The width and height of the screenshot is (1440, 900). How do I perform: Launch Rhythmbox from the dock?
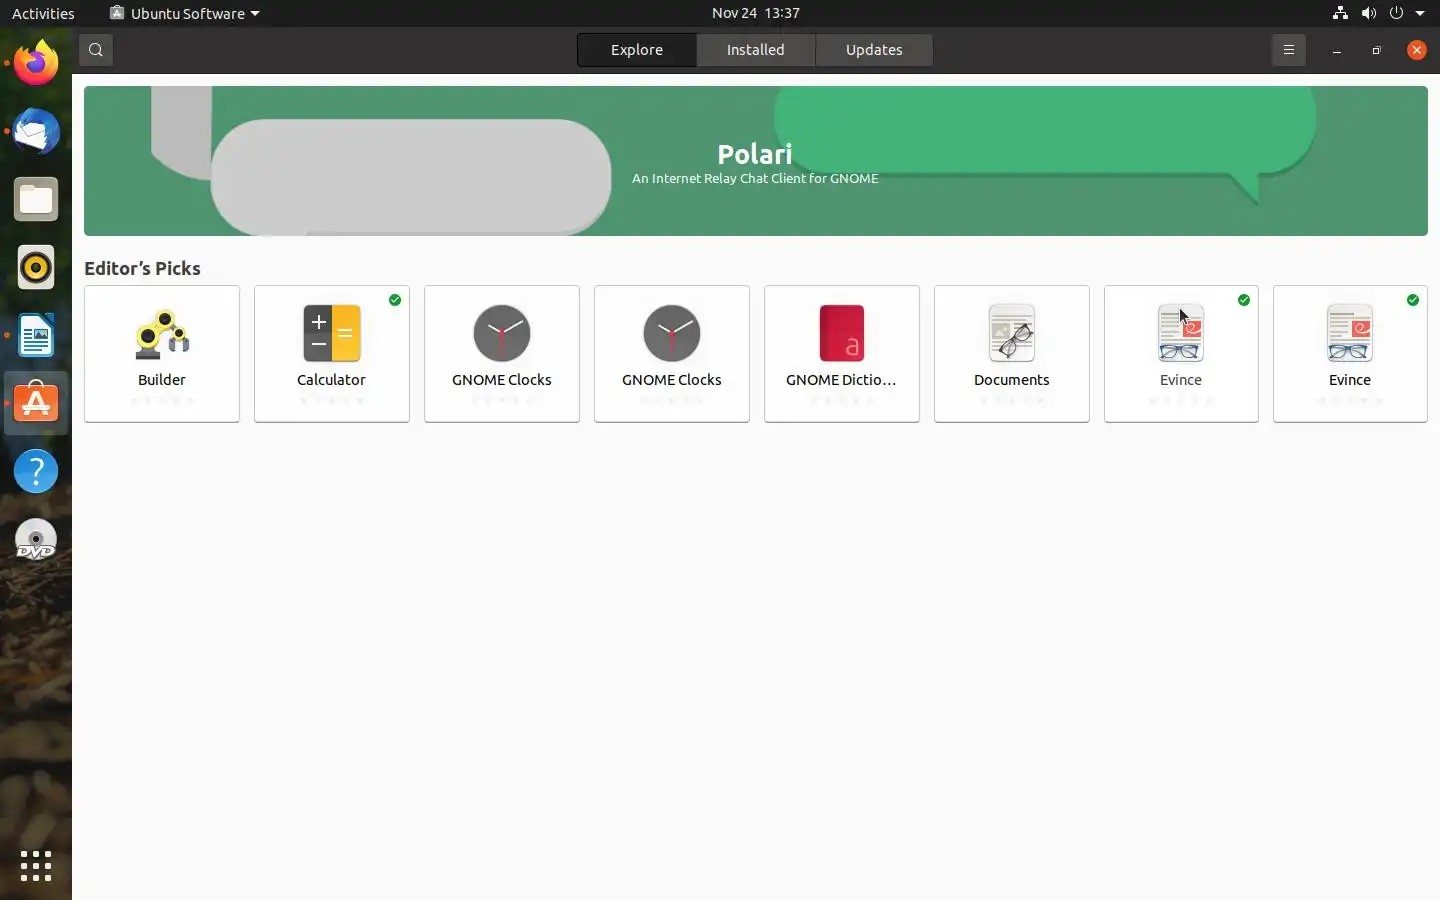(36, 267)
